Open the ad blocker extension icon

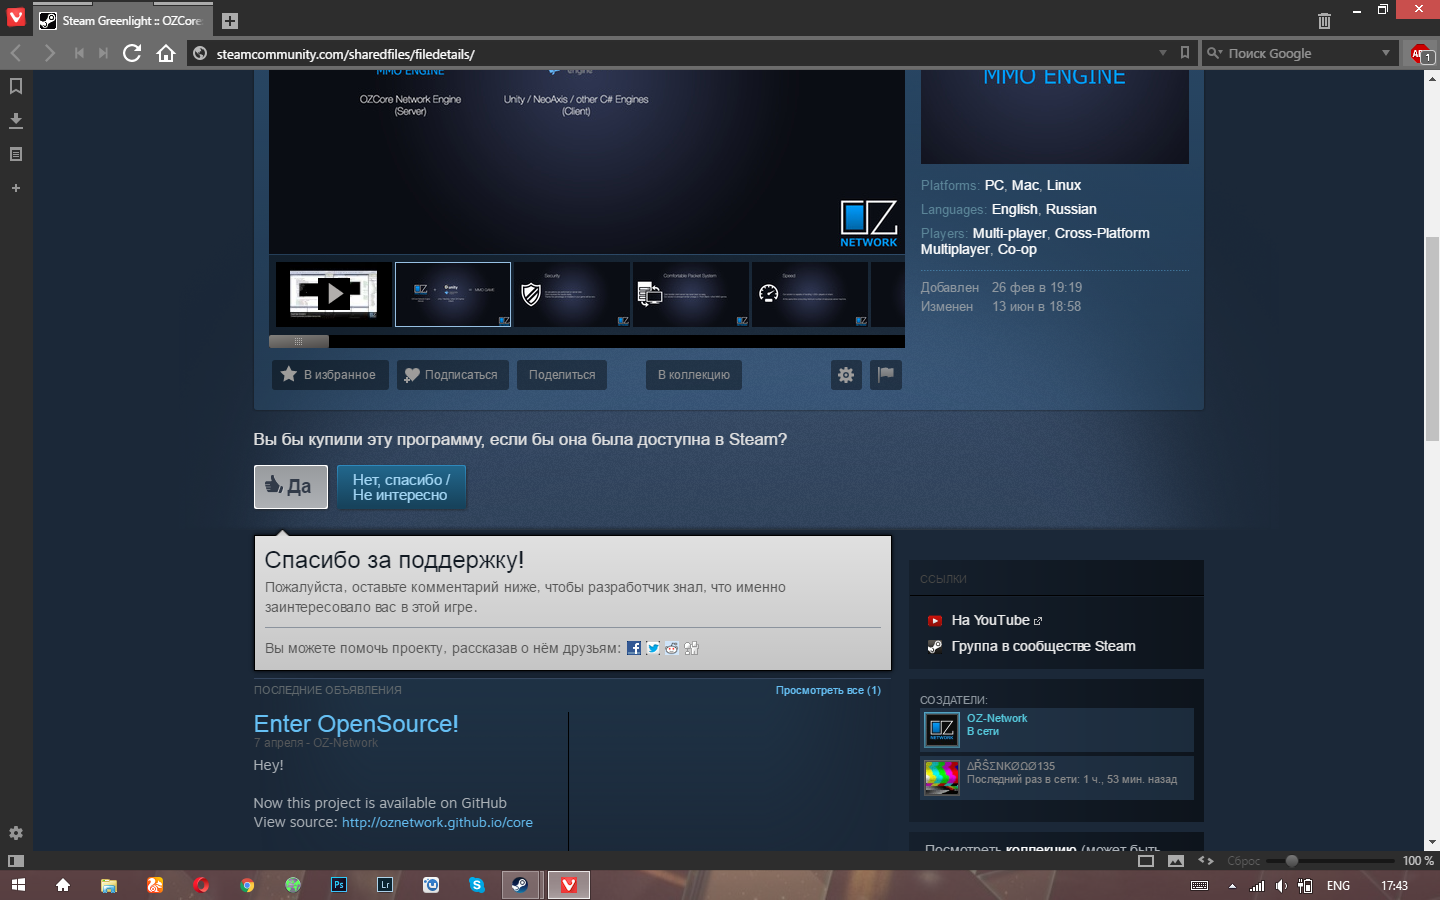(x=1421, y=54)
